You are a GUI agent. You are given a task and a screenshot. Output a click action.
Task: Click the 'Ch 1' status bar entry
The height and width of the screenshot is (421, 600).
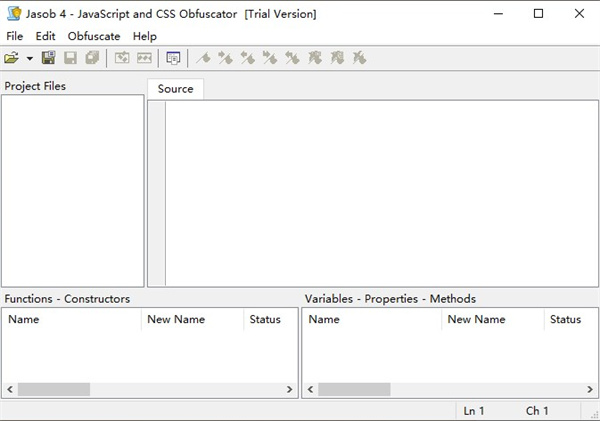click(x=537, y=411)
